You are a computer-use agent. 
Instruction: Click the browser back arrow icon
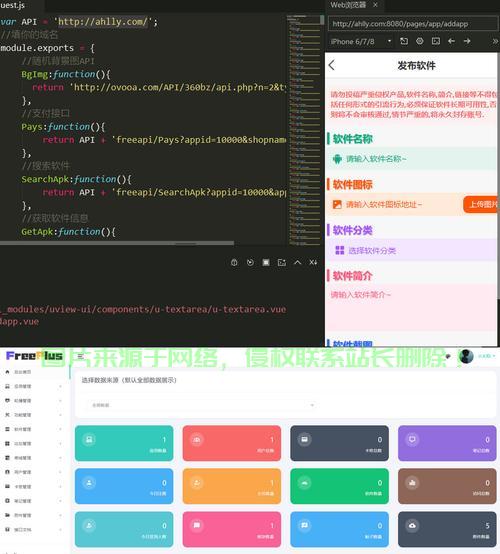pos(451,41)
